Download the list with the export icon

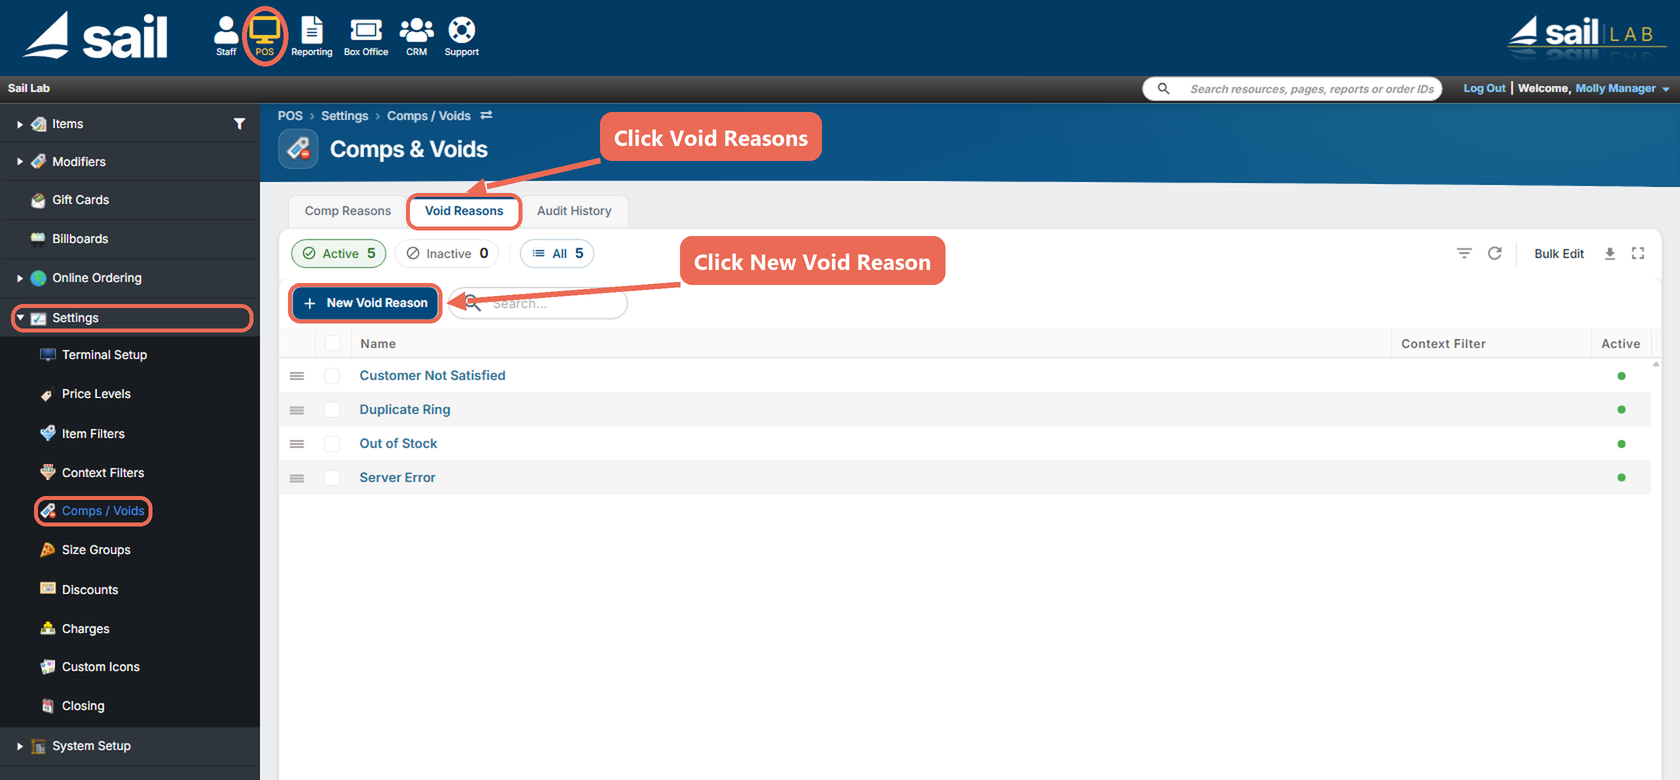tap(1610, 254)
